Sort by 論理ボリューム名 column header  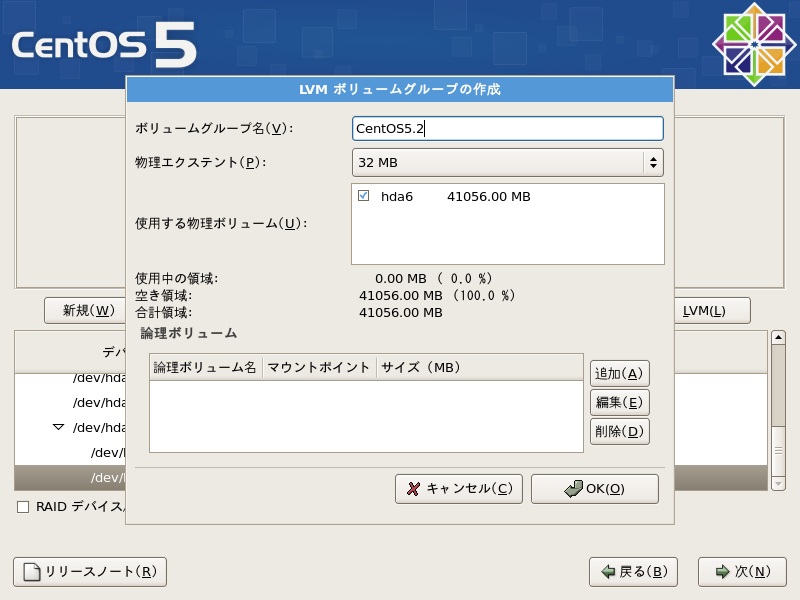point(206,367)
